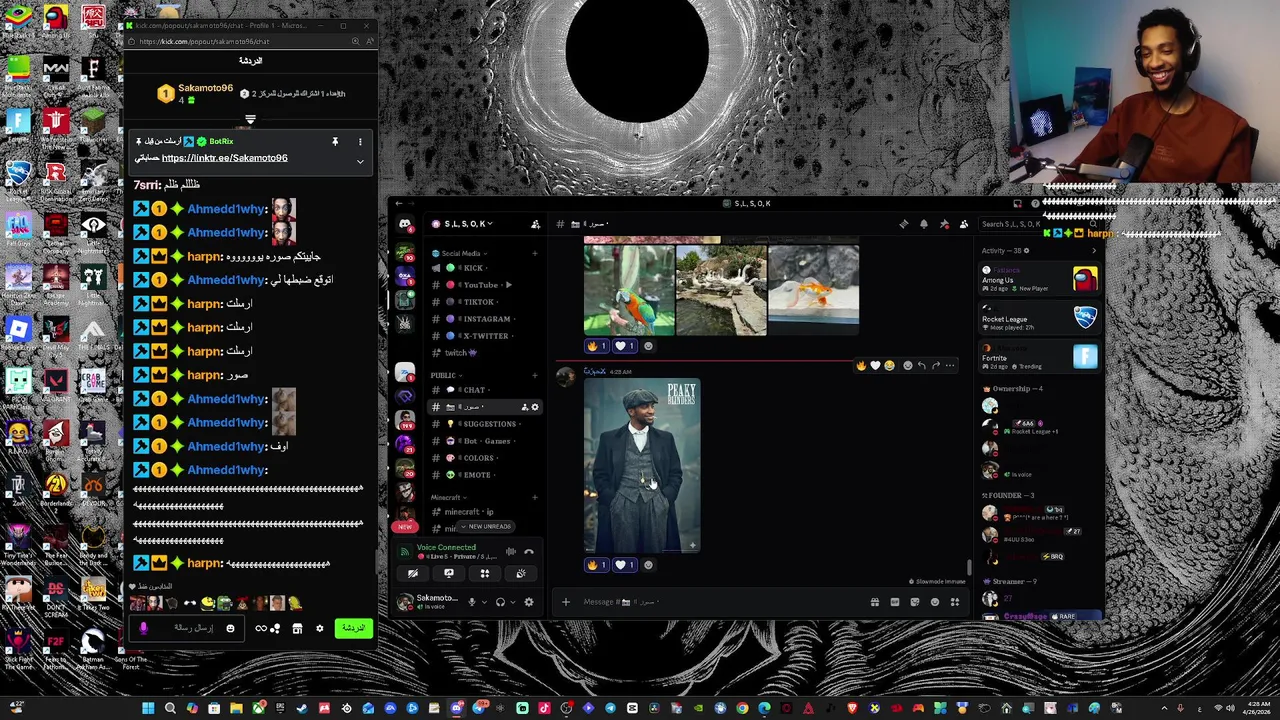The image size is (1280, 720).
Task: Toggle fire reaction under Peaky Blinders image
Action: pyautogui.click(x=597, y=565)
